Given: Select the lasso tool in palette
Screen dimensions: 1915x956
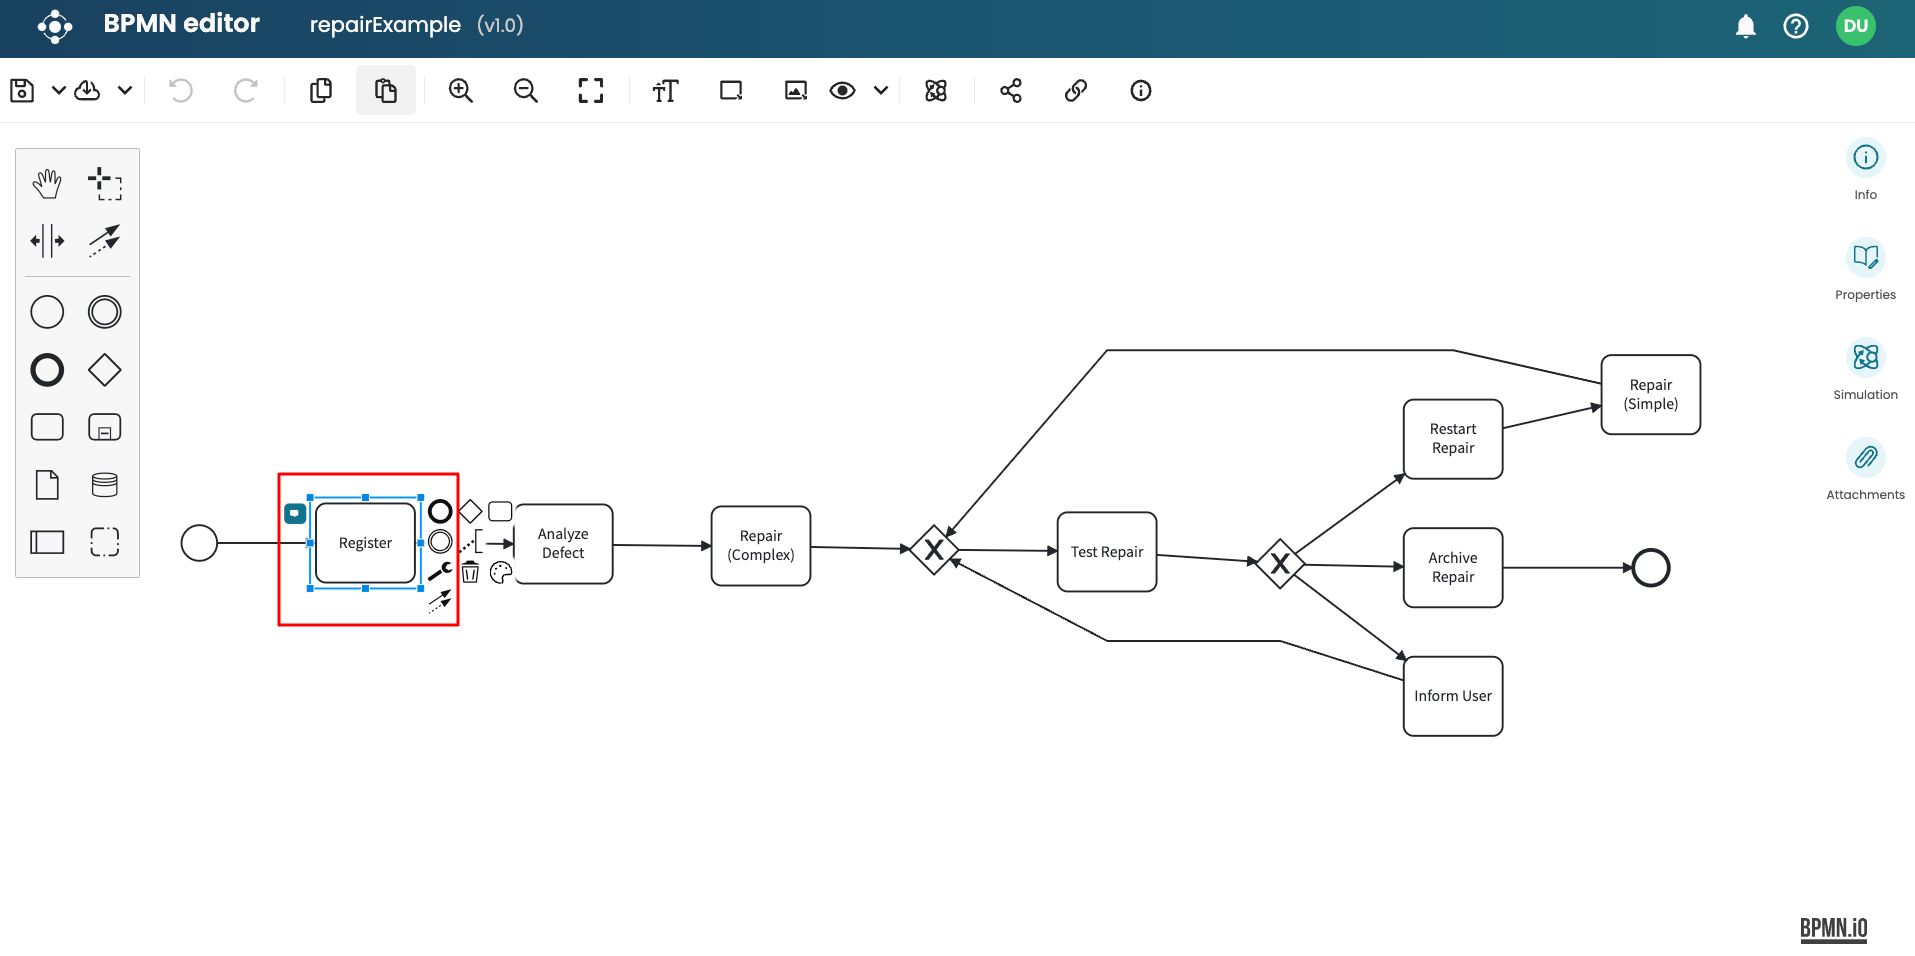Looking at the screenshot, I should pos(104,184).
